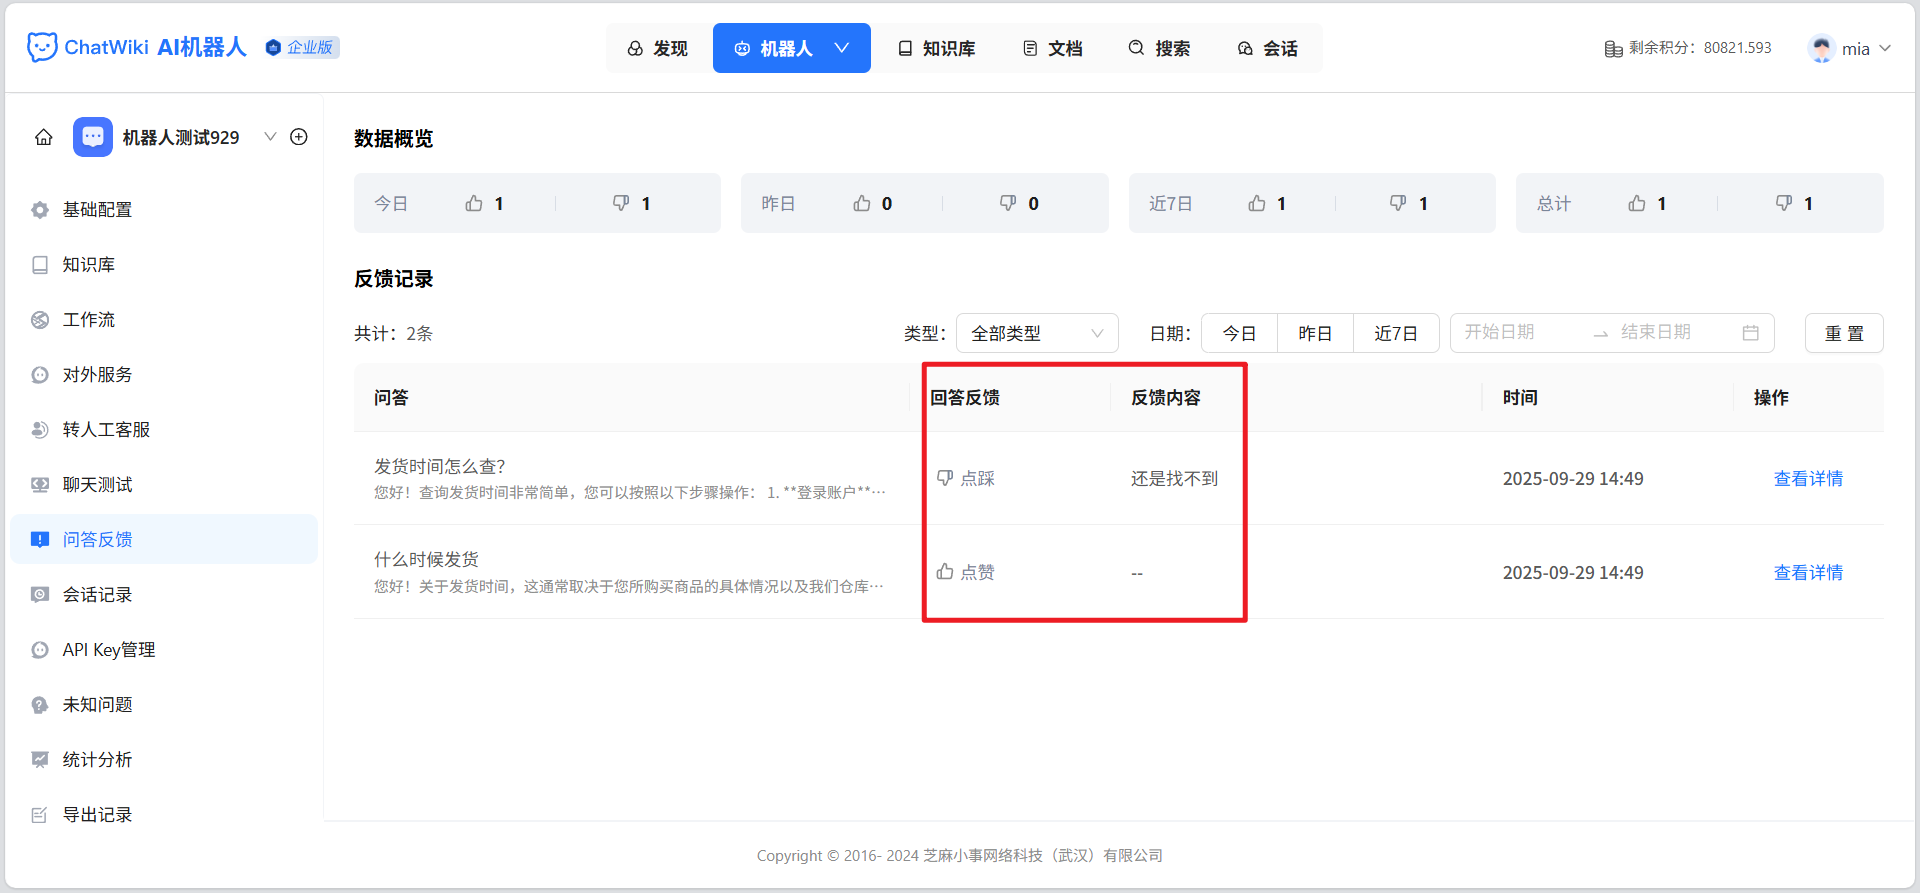Viewport: 1920px width, 893px height.
Task: Open 查看详情 for 发货时间怎么查 row
Action: point(1808,478)
